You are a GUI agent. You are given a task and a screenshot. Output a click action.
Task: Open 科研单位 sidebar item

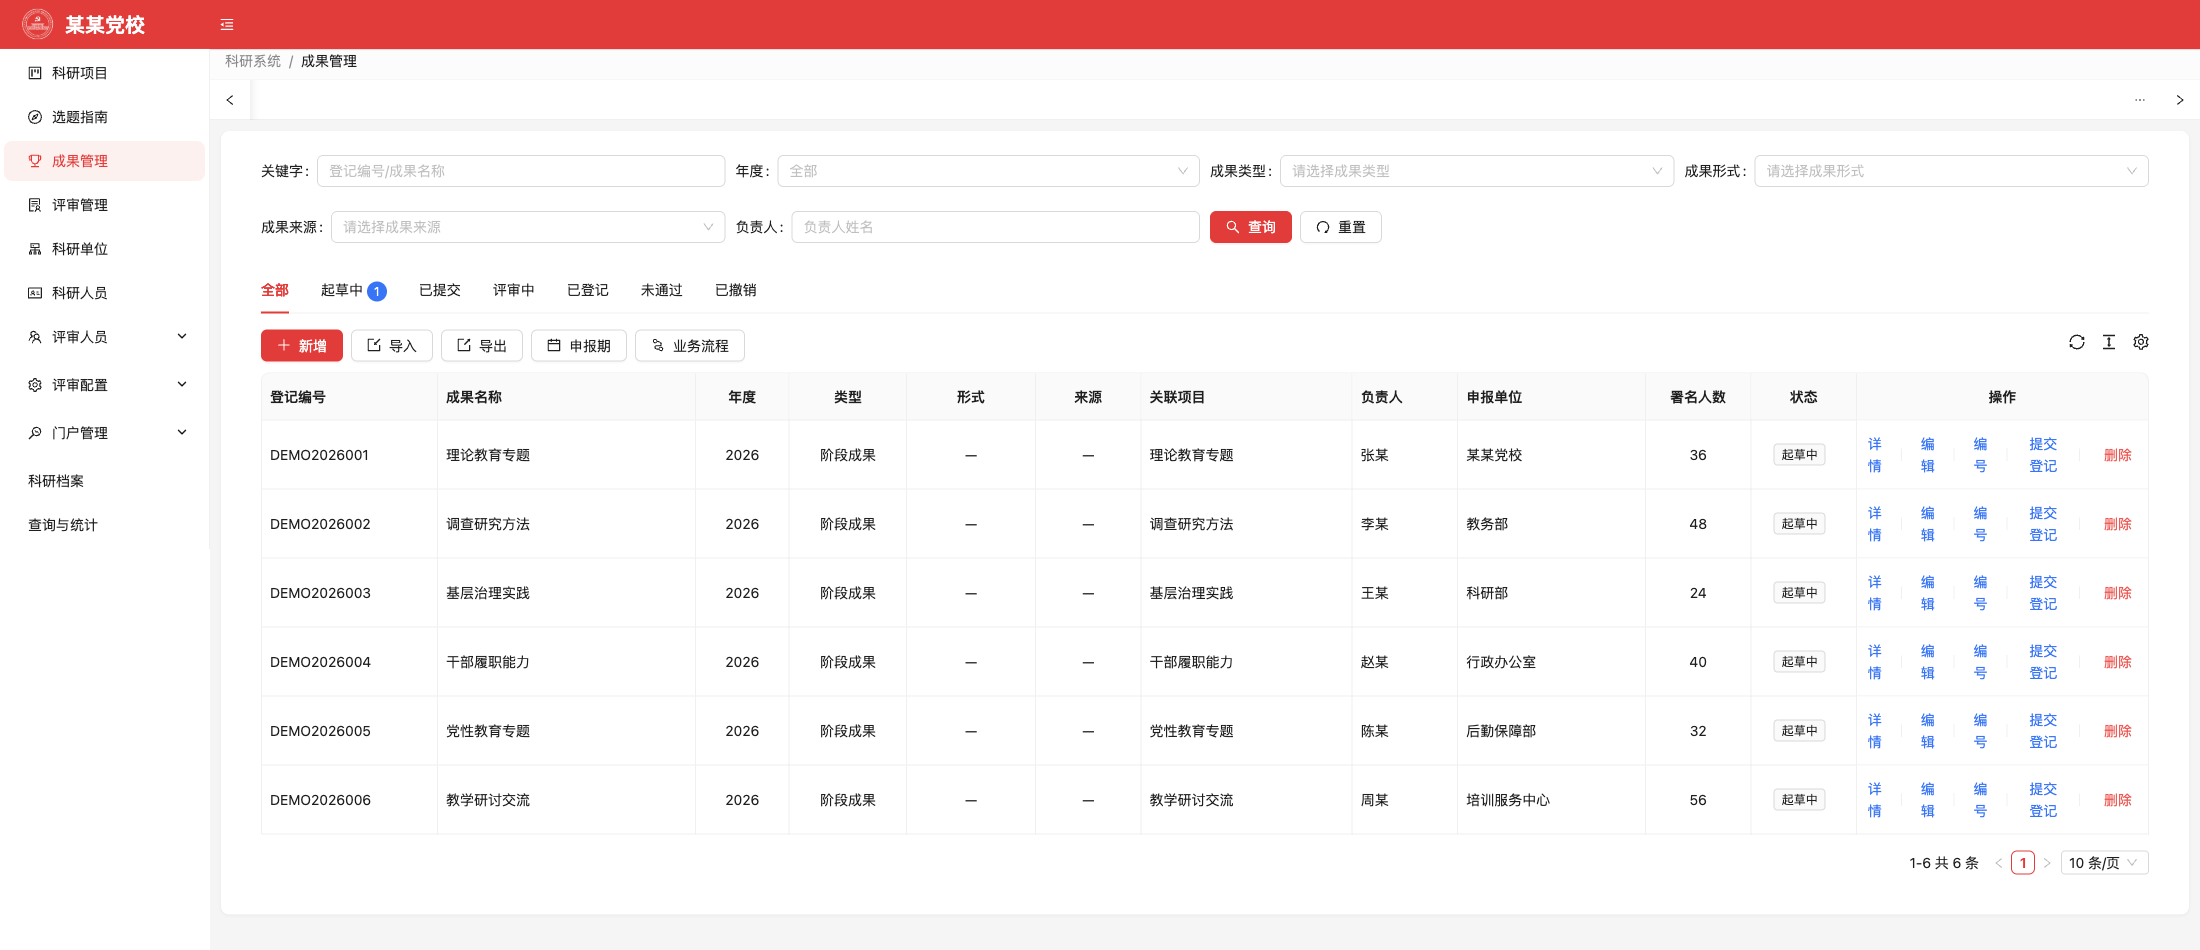105,249
